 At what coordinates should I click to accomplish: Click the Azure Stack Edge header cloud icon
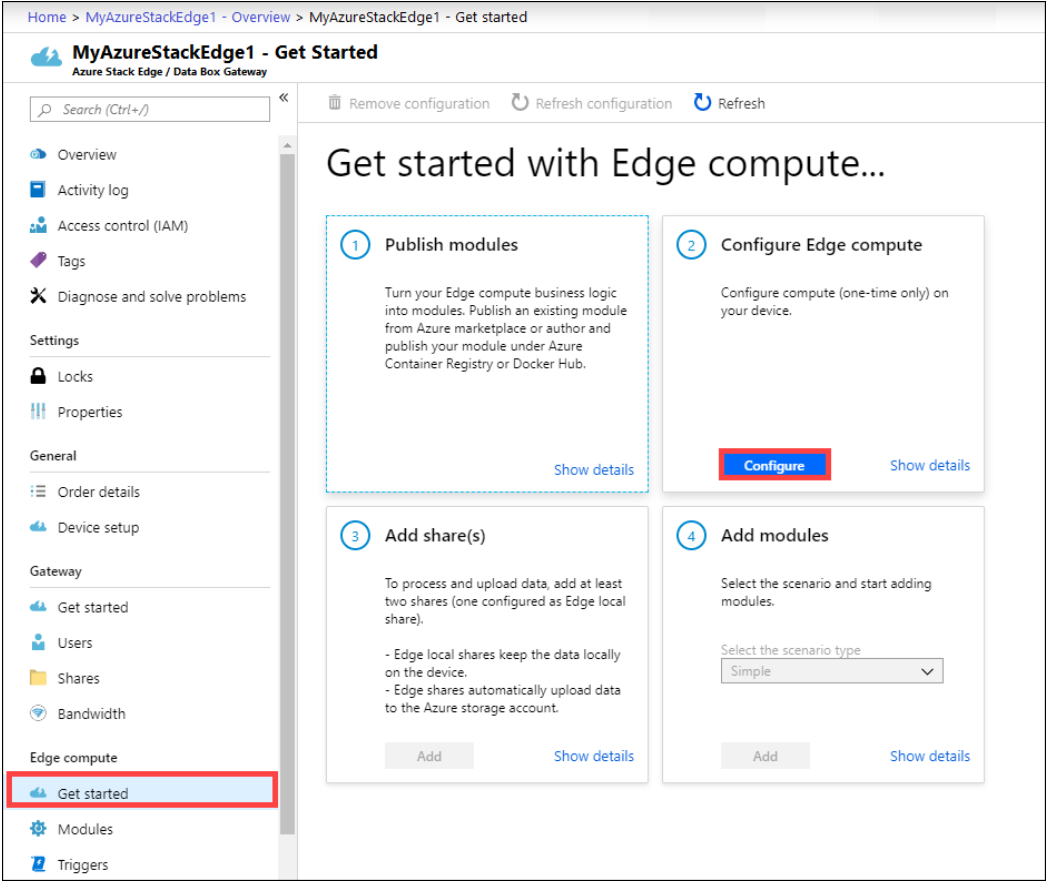click(x=46, y=58)
